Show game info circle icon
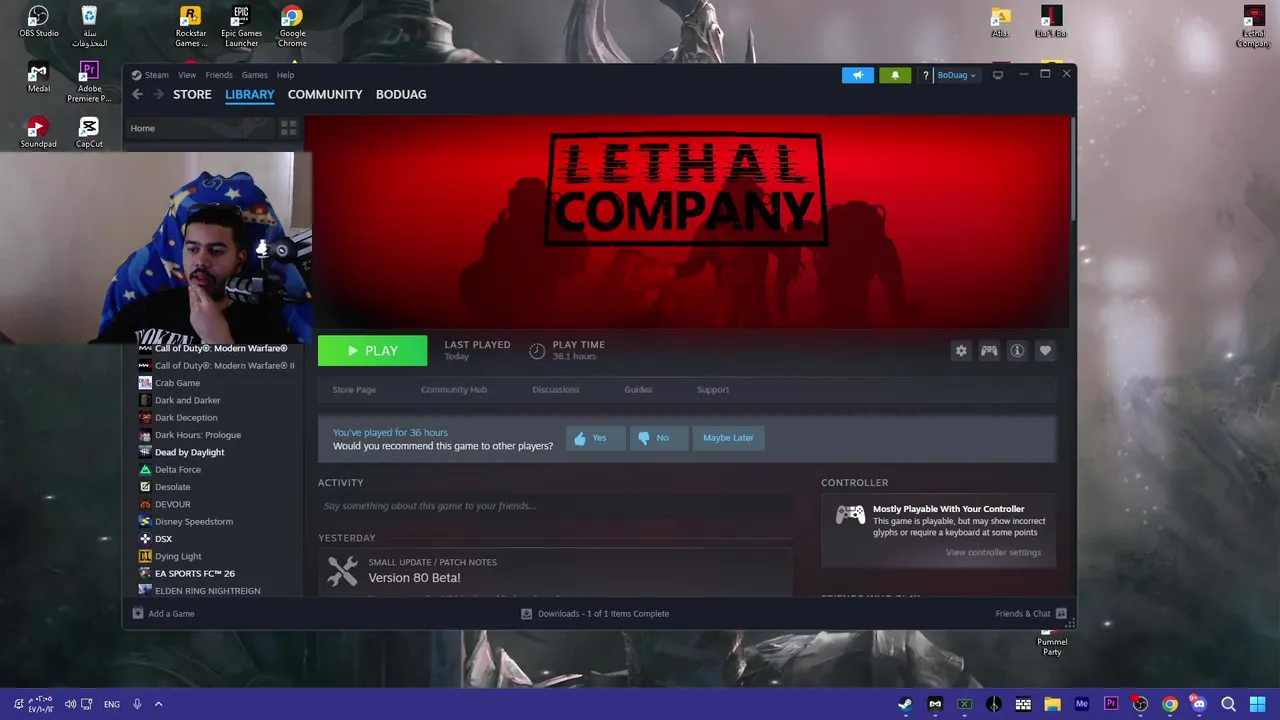 [1017, 351]
